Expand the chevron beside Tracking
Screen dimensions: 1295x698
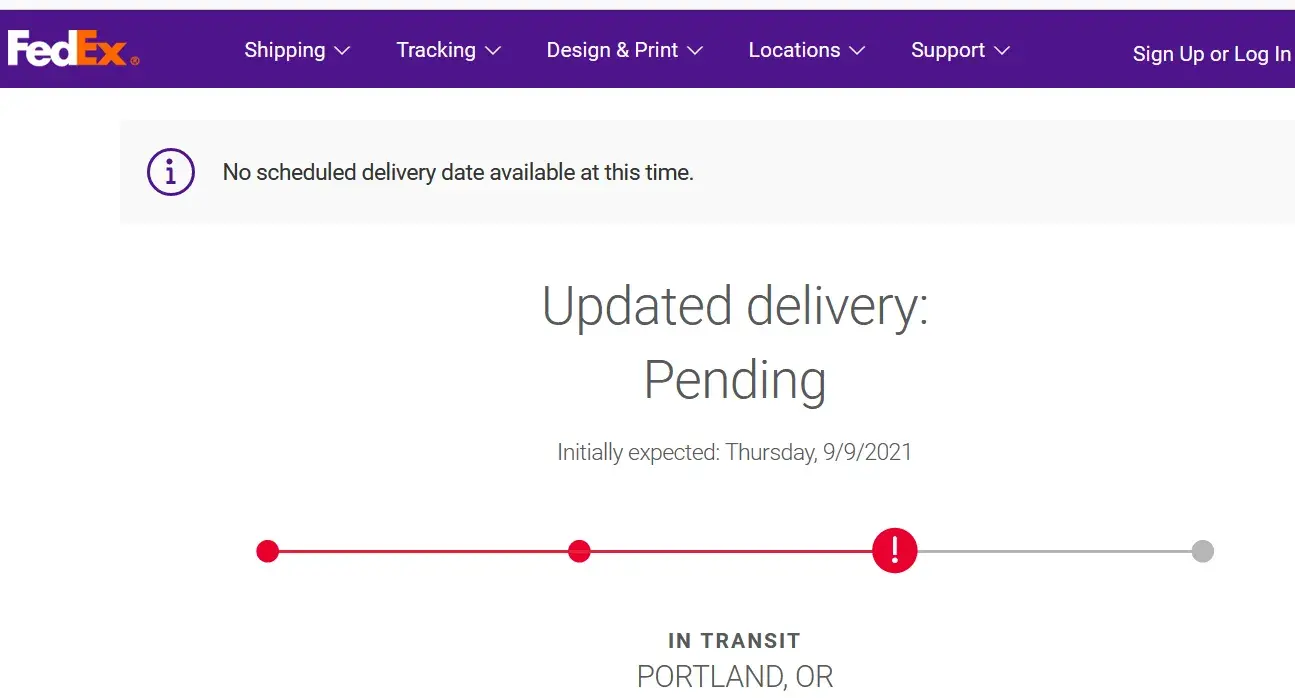click(x=493, y=50)
